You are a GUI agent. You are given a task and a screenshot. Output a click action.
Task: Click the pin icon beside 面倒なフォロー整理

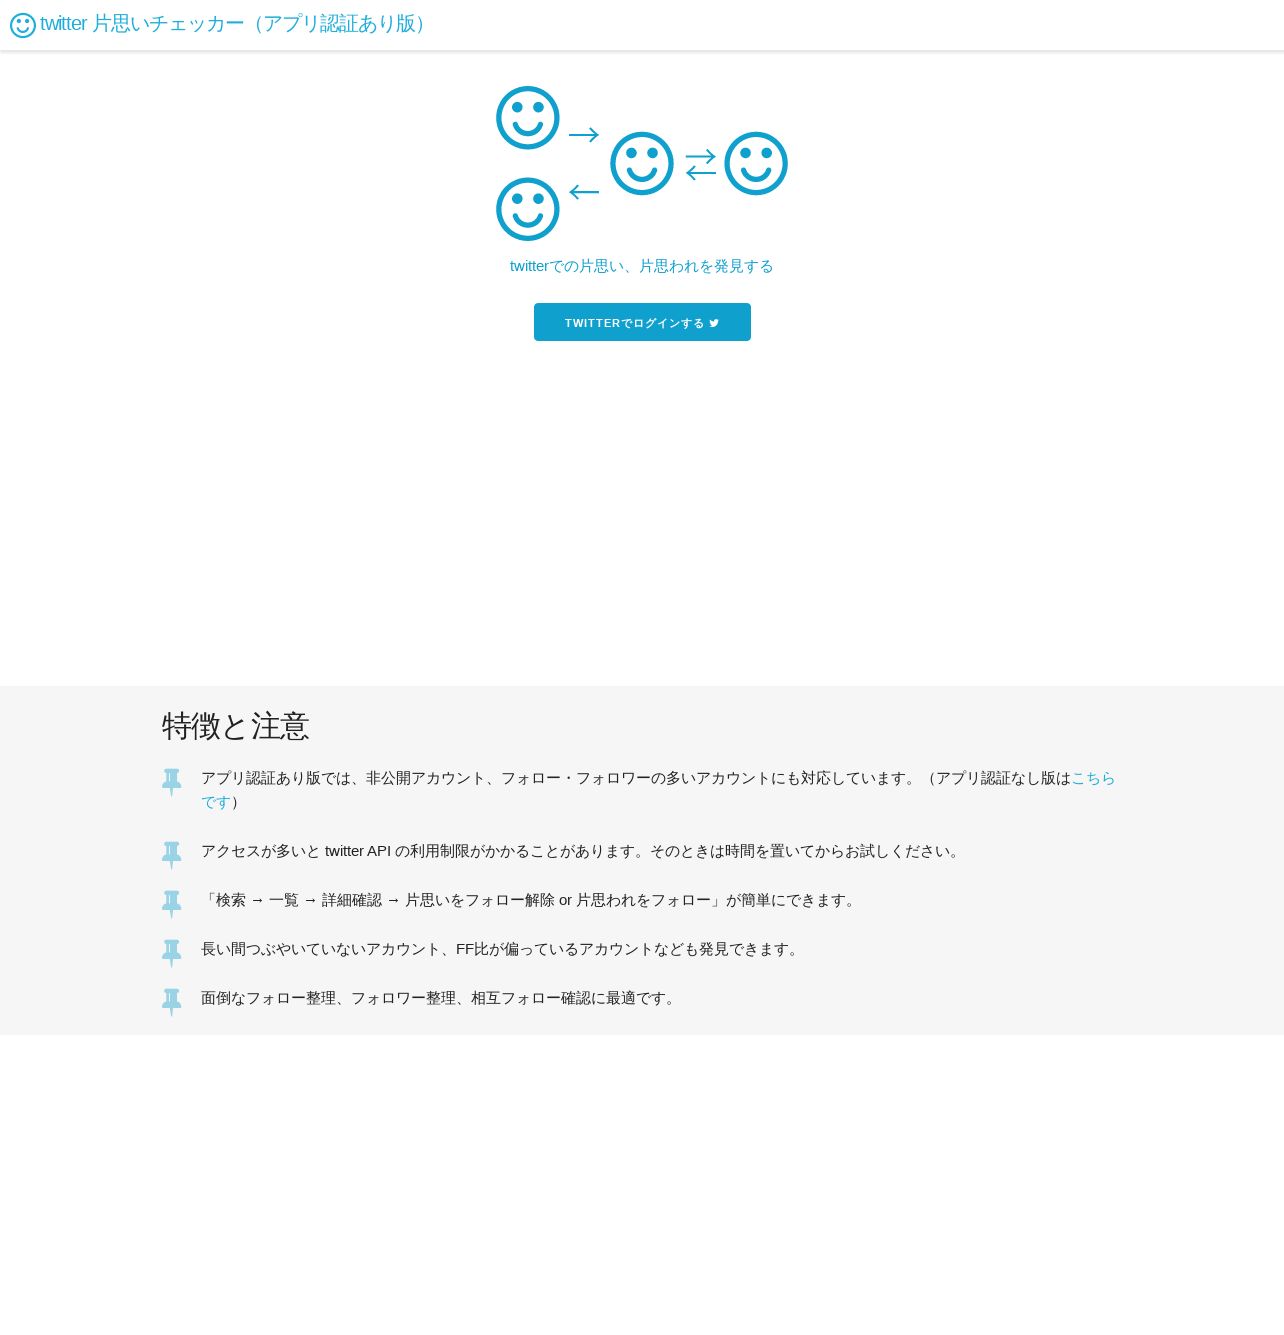172,1002
